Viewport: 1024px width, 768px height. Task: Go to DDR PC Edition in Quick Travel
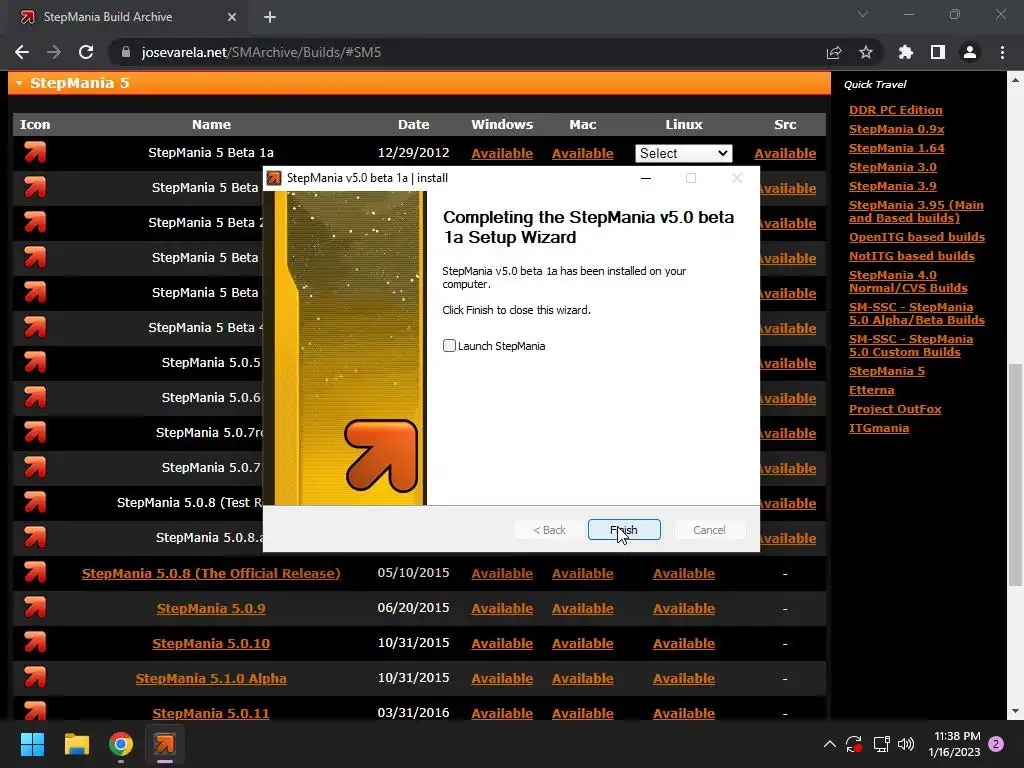[895, 110]
